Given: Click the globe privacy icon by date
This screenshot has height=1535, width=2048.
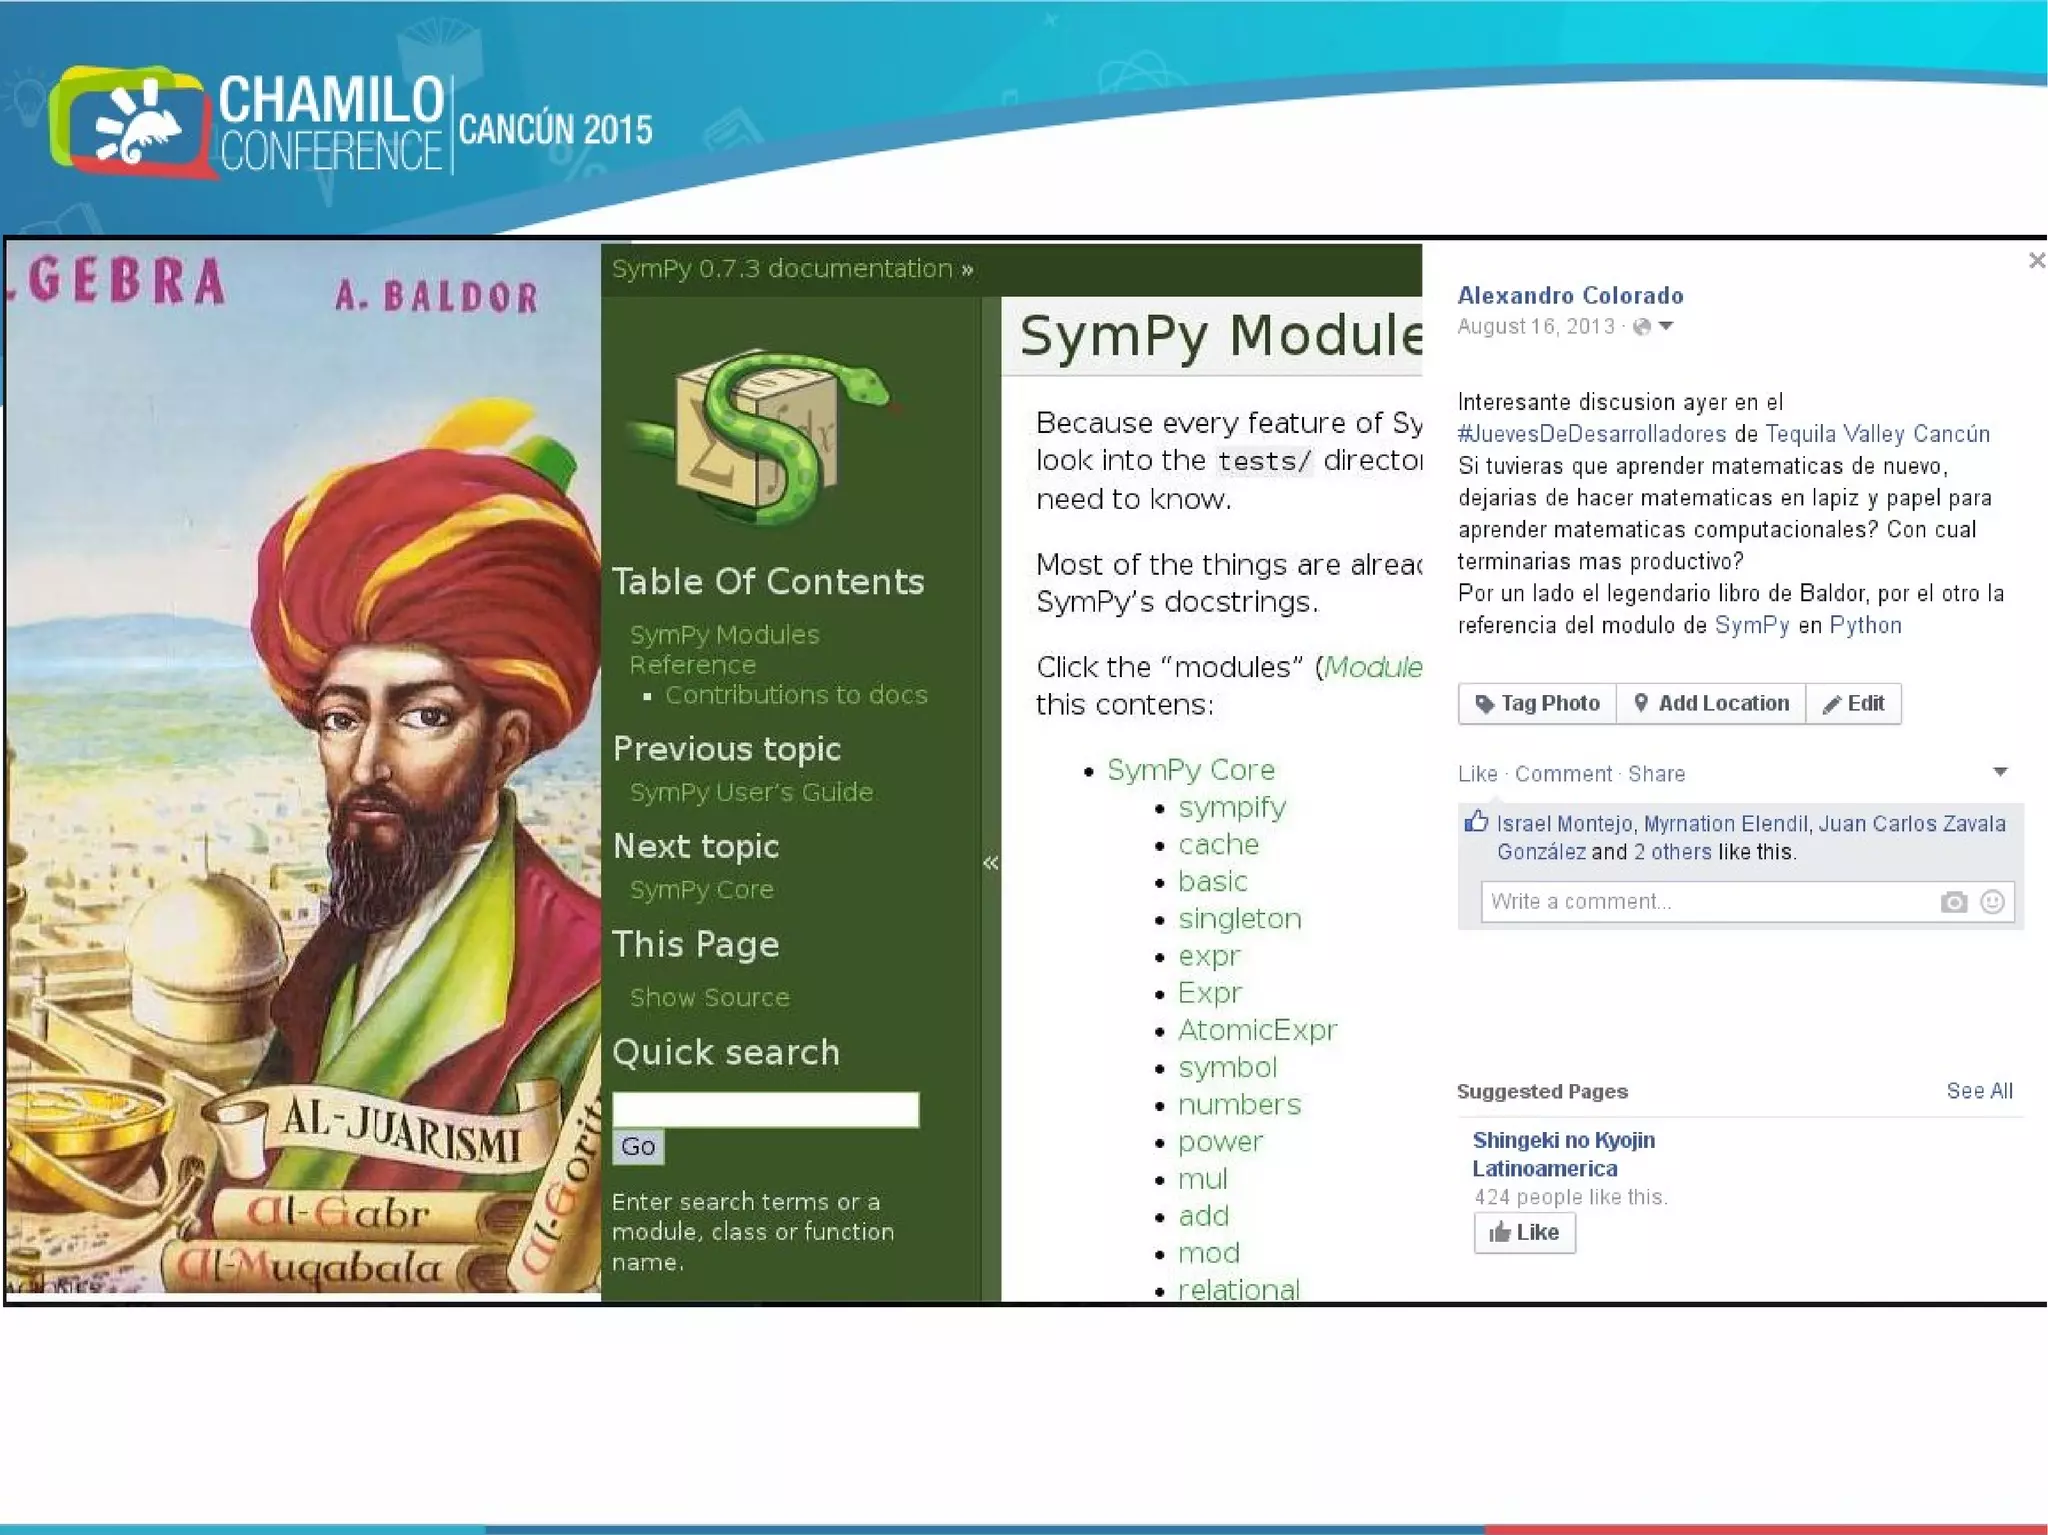Looking at the screenshot, I should (1641, 327).
